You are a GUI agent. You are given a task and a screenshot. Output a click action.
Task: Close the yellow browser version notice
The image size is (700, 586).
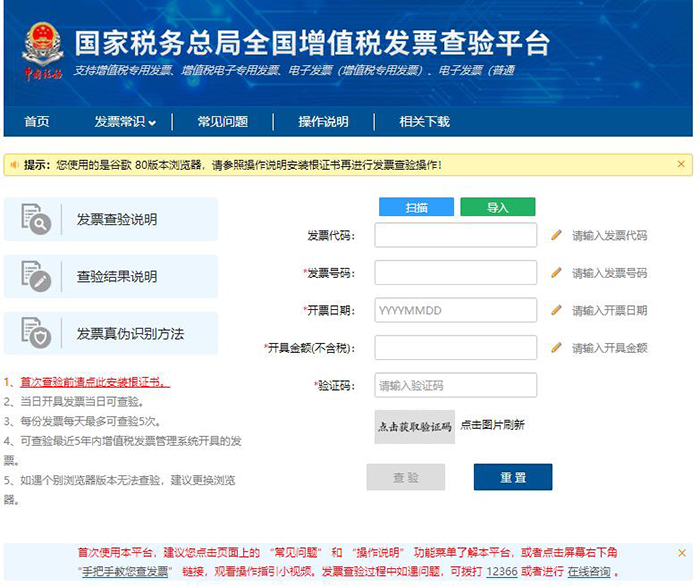[x=681, y=164]
